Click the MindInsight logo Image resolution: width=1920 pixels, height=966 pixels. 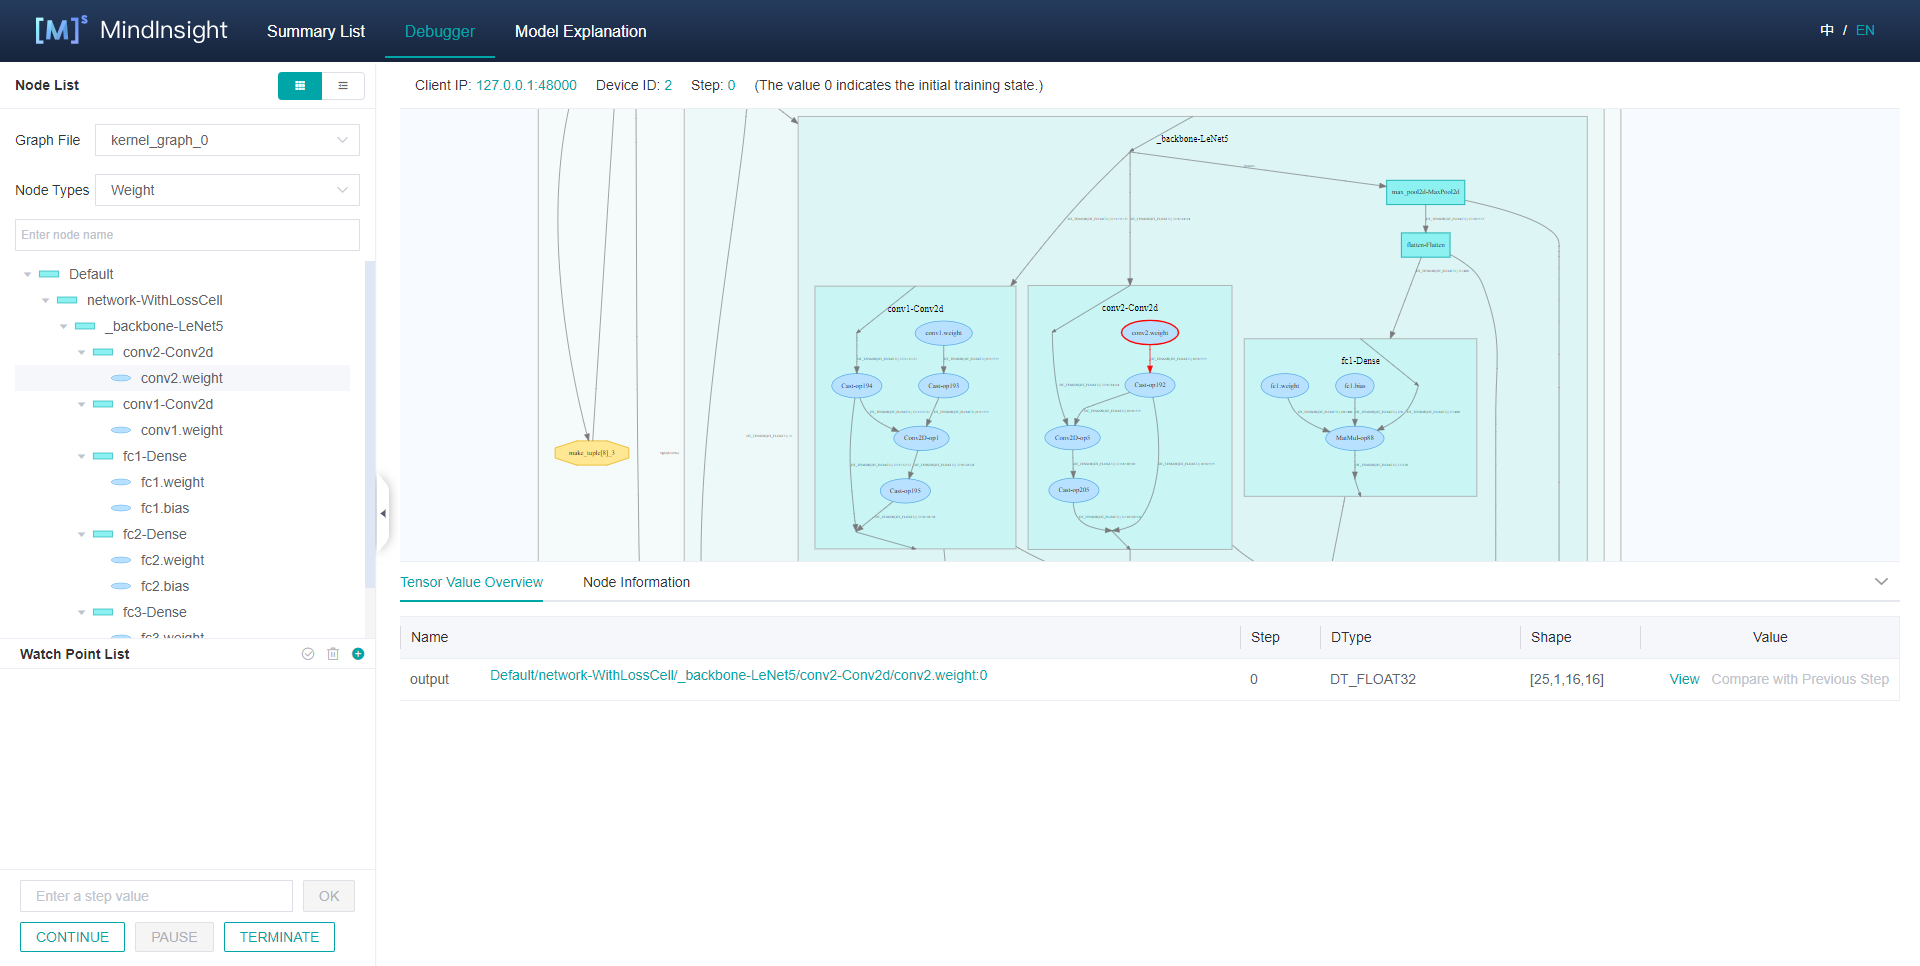click(x=131, y=30)
